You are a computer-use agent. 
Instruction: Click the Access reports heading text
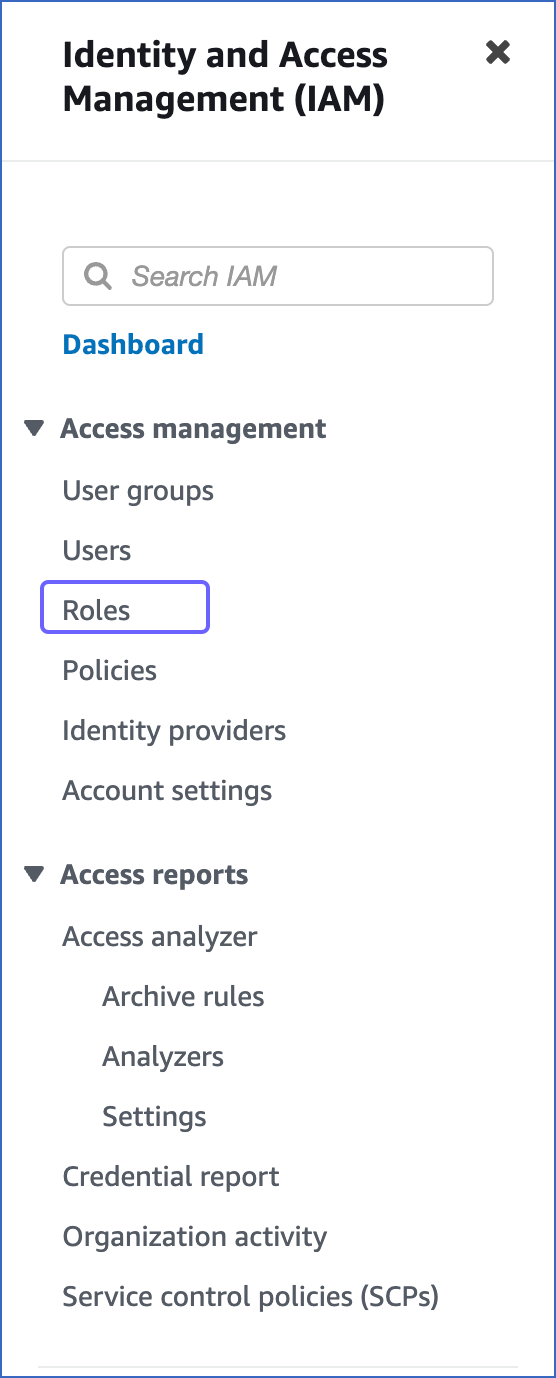click(155, 875)
